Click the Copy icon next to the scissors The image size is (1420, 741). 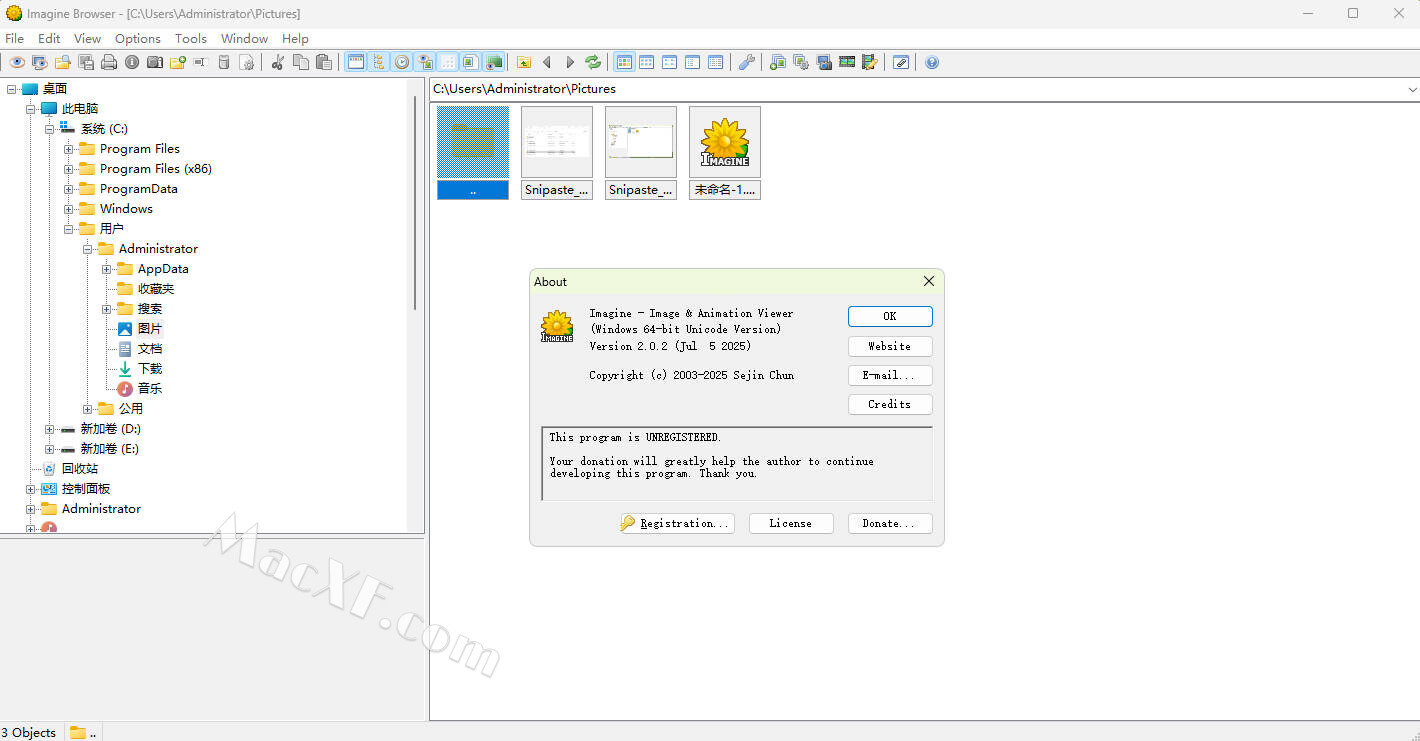tap(301, 62)
